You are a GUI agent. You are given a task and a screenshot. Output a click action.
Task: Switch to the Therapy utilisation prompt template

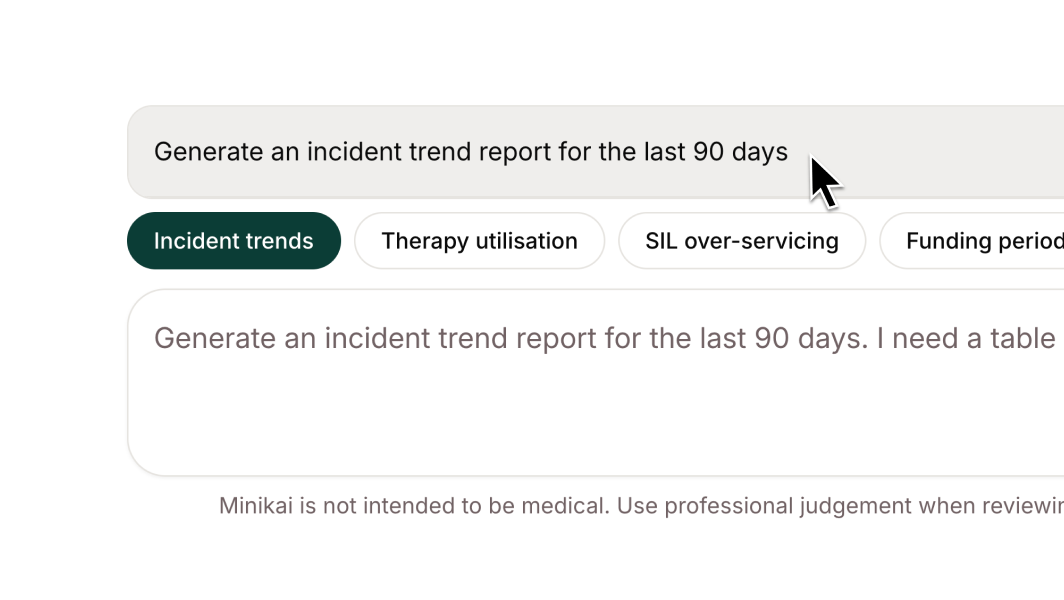click(x=479, y=241)
